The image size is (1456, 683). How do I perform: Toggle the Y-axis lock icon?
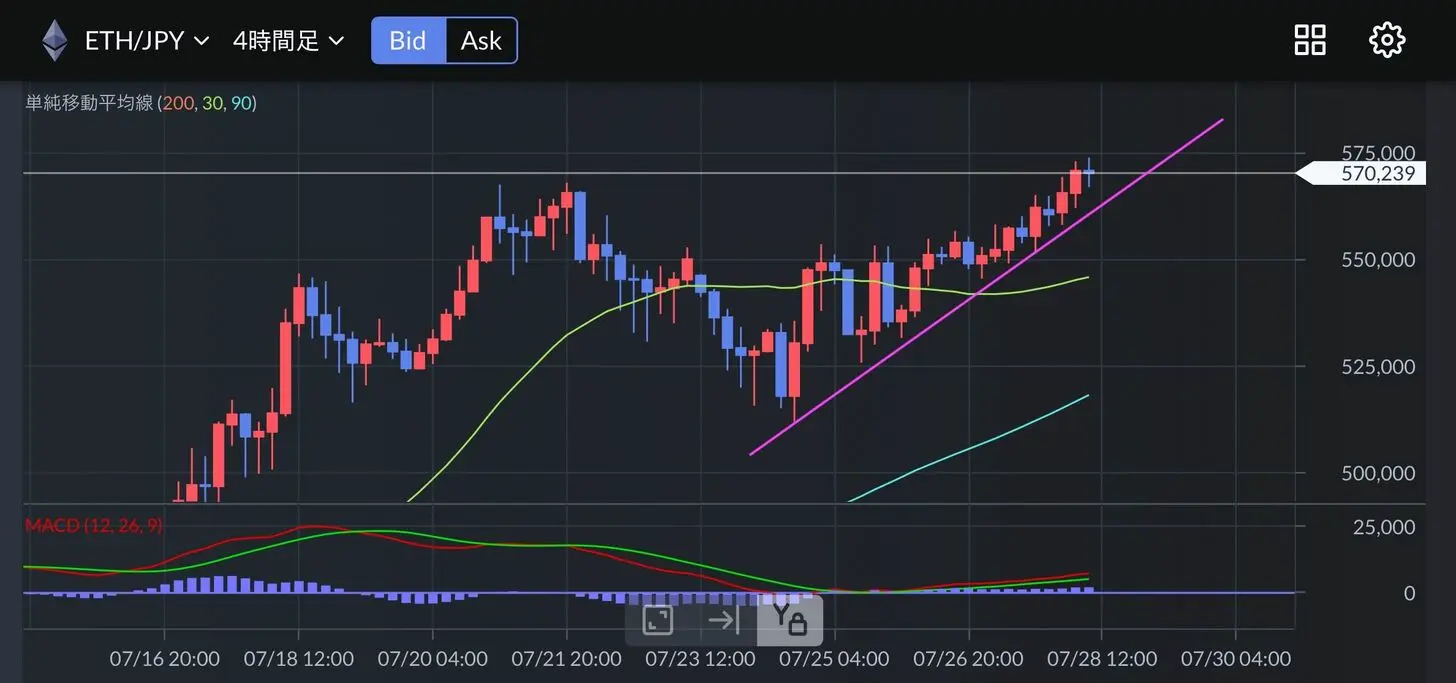[790, 621]
